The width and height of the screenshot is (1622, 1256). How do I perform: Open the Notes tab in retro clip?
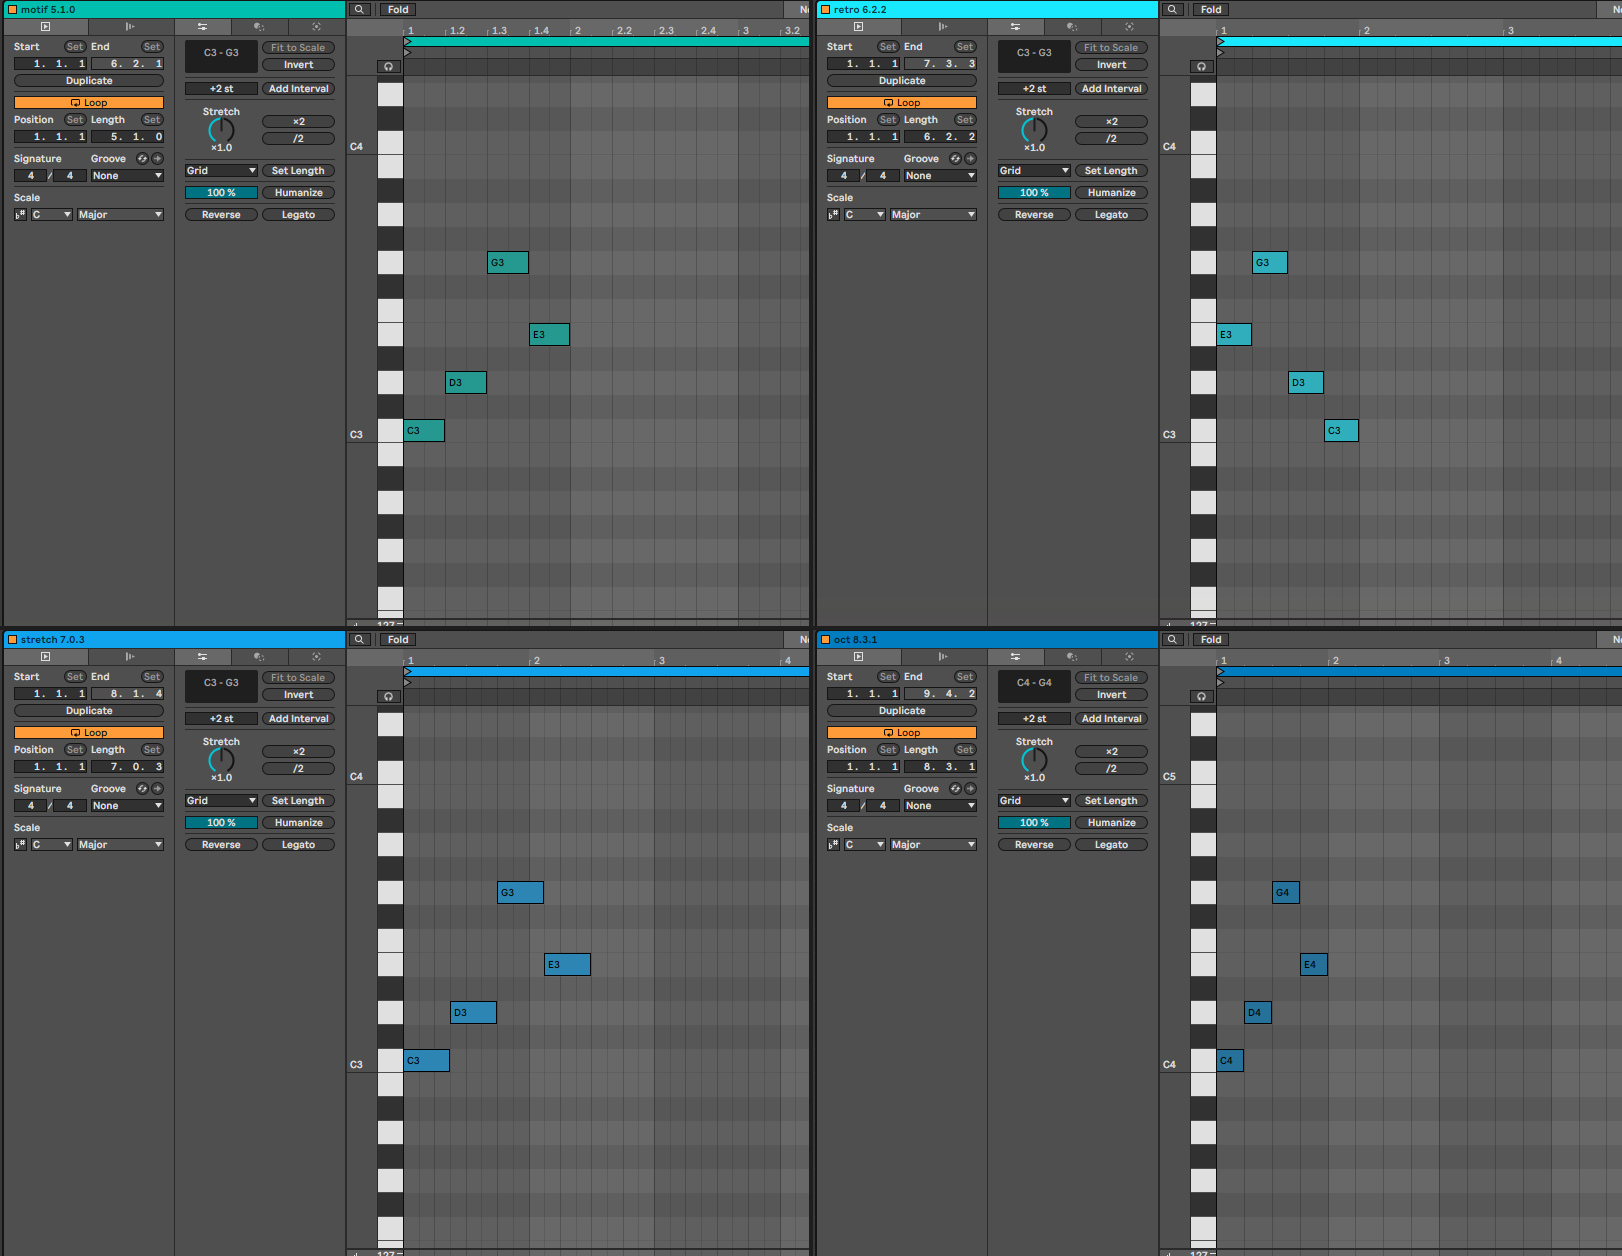click(1015, 27)
